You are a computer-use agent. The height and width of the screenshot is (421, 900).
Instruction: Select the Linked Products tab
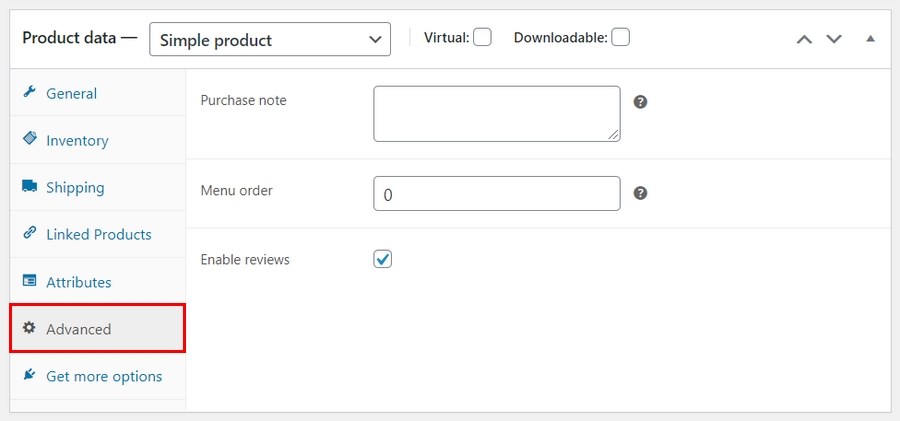(x=98, y=234)
